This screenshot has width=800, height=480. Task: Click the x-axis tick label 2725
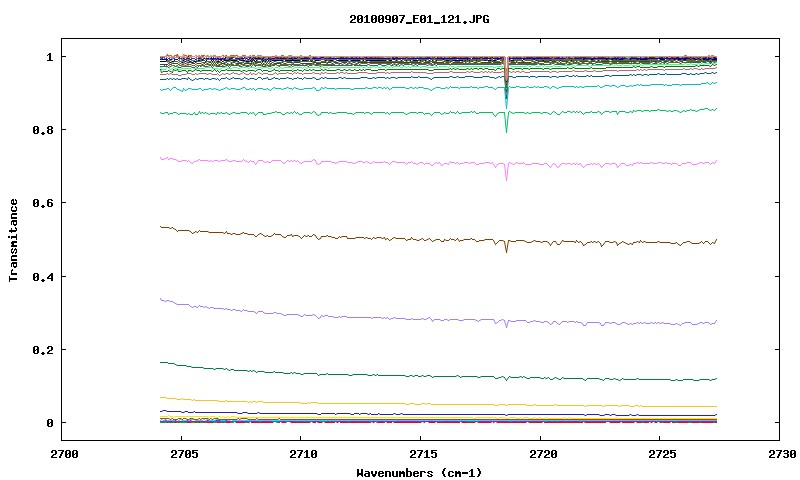pos(662,454)
